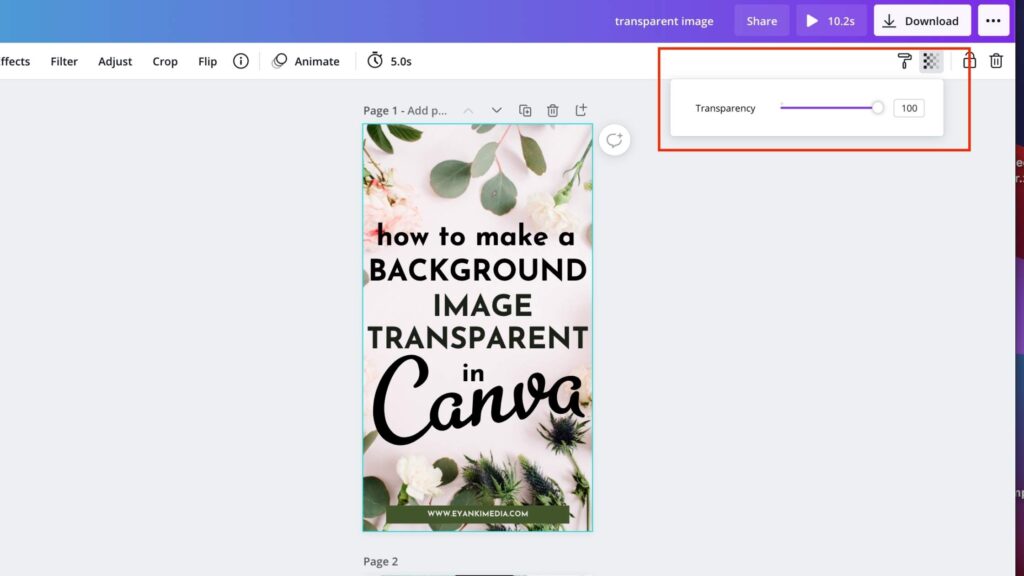1024x576 pixels.
Task: Expand Page 1 options with the down chevron
Action: (x=496, y=110)
